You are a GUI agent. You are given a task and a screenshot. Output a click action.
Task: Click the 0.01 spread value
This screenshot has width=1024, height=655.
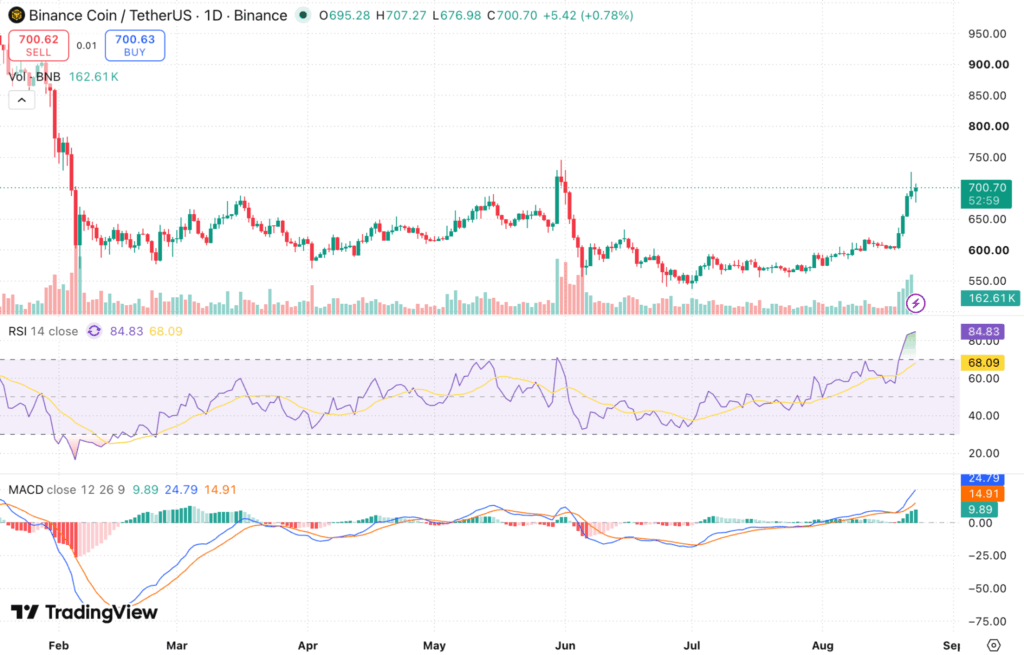click(86, 46)
